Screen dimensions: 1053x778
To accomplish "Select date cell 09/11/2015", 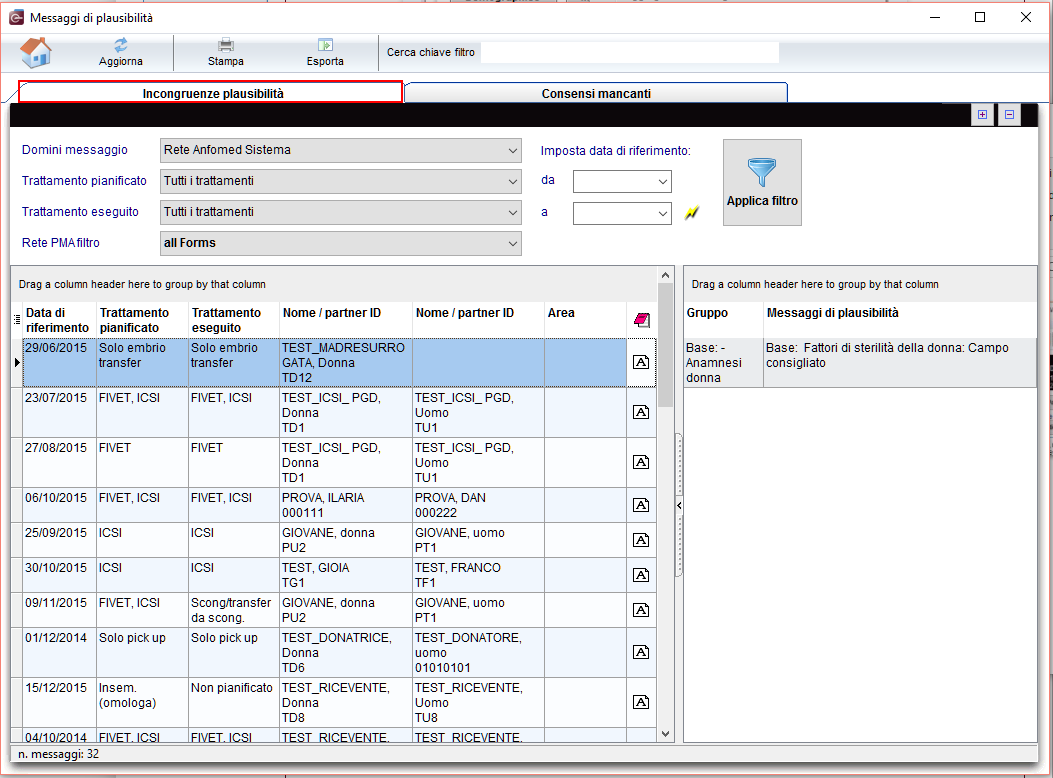I will pos(60,610).
